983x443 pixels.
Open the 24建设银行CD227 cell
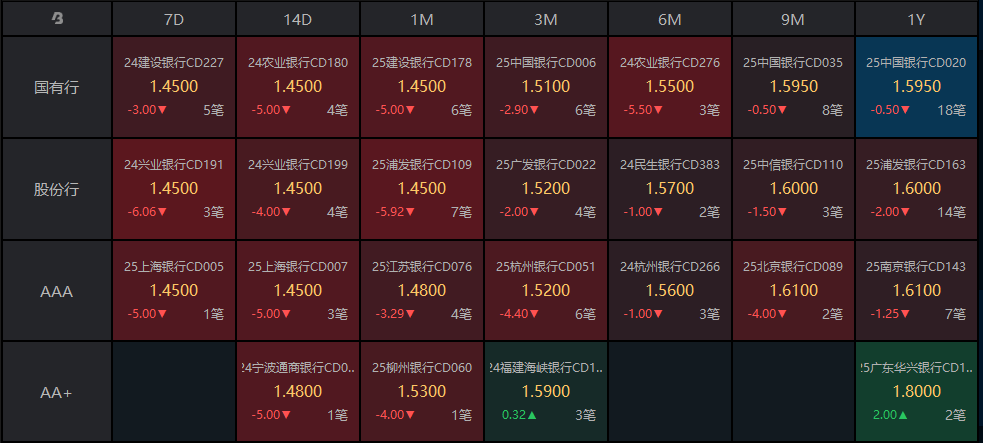tap(174, 87)
